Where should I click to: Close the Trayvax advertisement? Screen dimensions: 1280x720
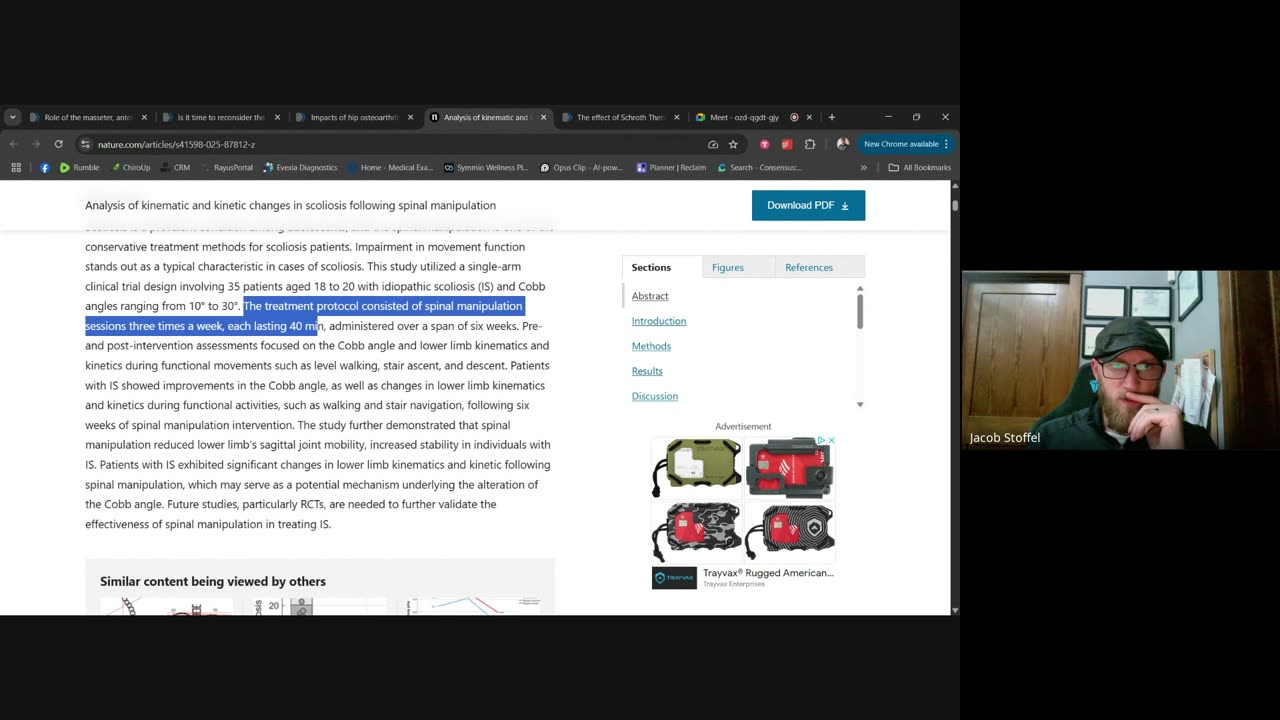(x=831, y=440)
